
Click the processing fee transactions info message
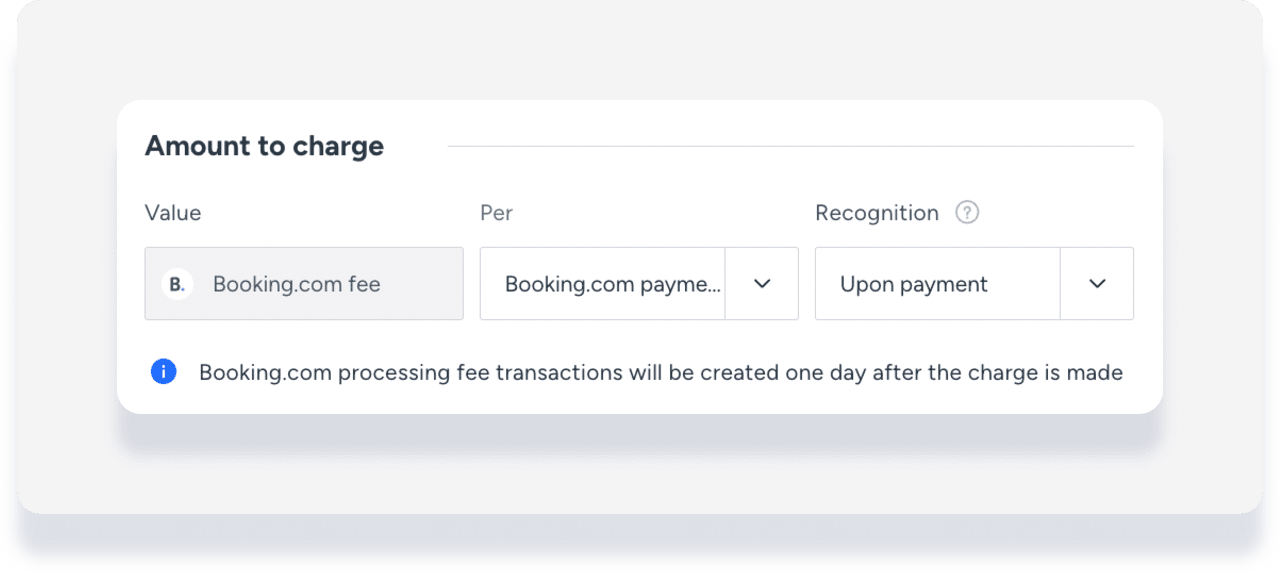tap(660, 373)
